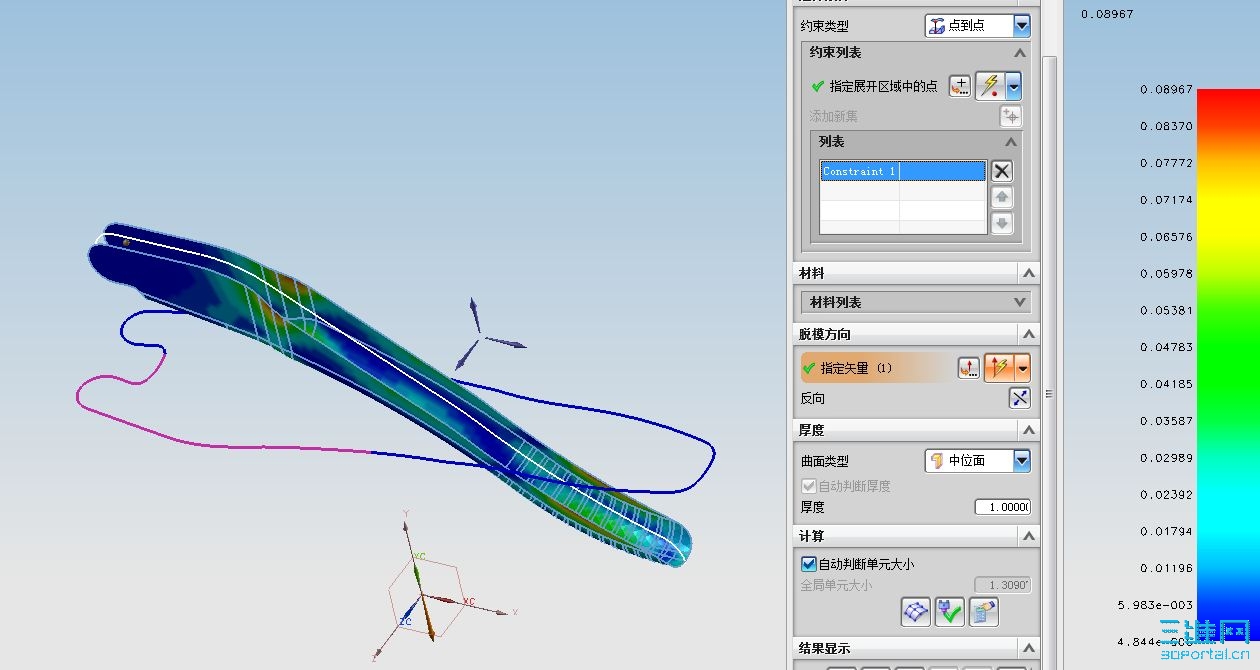This screenshot has height=670, width=1260.
Task: Collapse the 厚度 section
Action: click(x=1028, y=430)
